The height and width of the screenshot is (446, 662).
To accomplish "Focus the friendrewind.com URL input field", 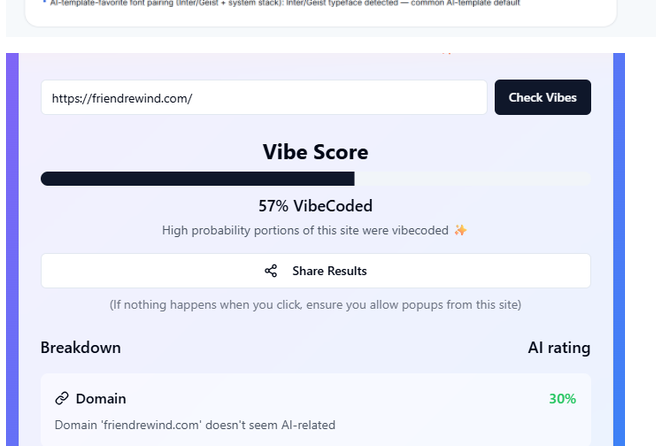I will 264,98.
